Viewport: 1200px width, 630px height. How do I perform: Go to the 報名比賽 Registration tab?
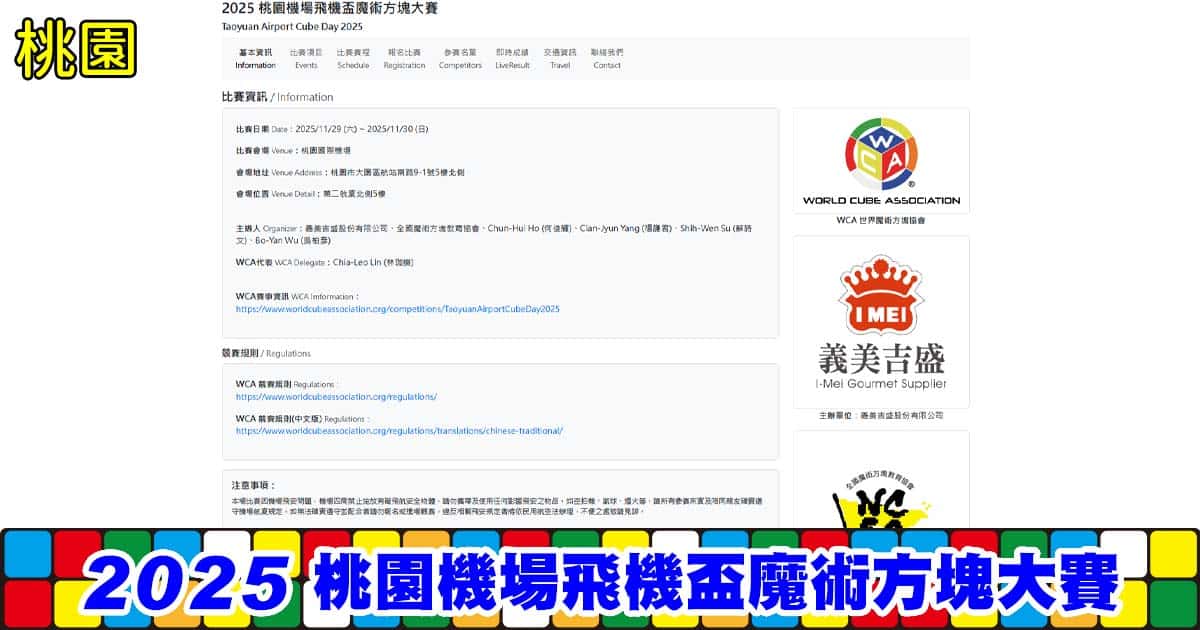pyautogui.click(x=404, y=58)
